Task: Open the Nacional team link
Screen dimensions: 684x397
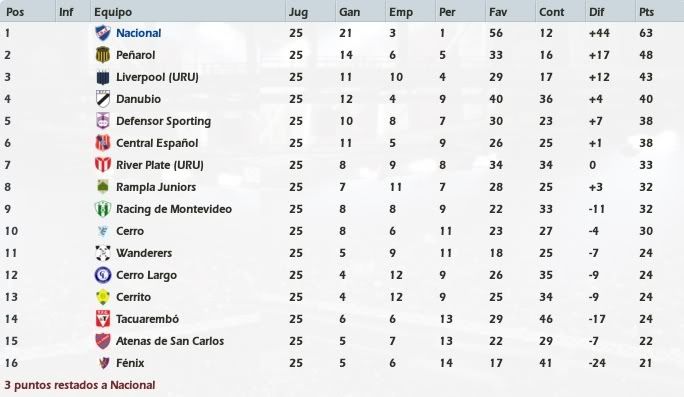Action: point(138,33)
